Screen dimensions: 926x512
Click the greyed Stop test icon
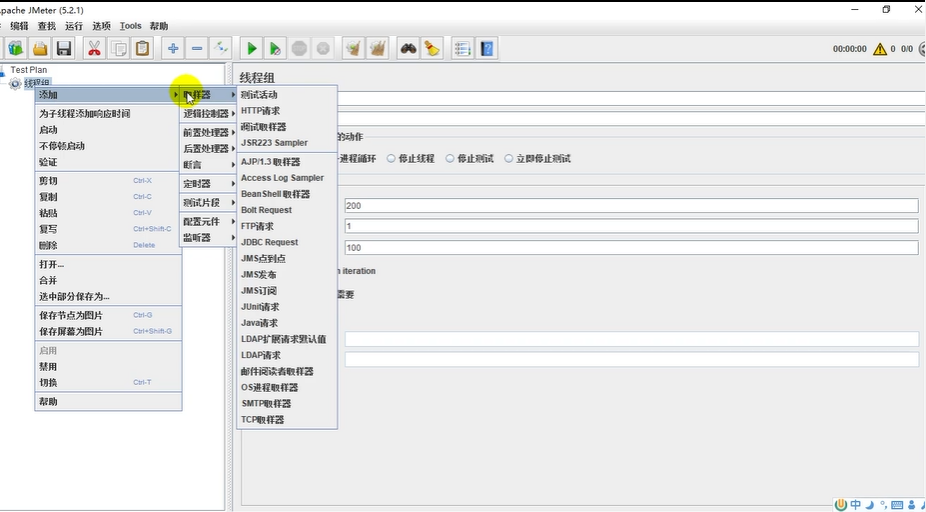299,48
